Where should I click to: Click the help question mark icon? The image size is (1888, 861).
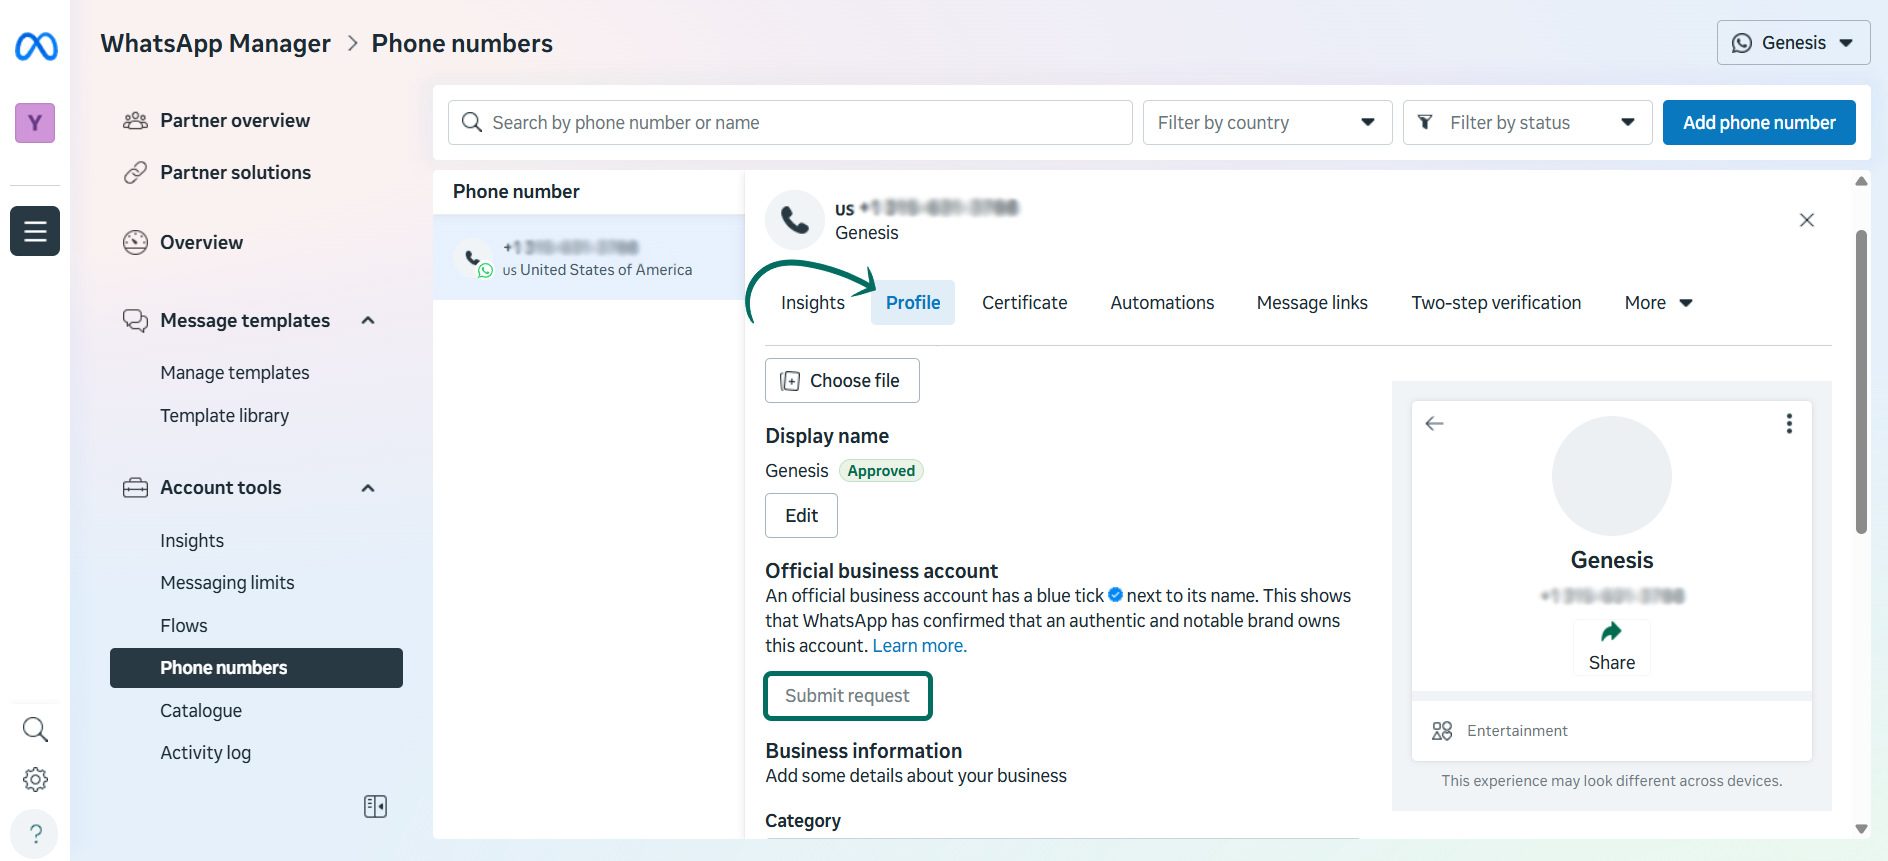coord(35,834)
